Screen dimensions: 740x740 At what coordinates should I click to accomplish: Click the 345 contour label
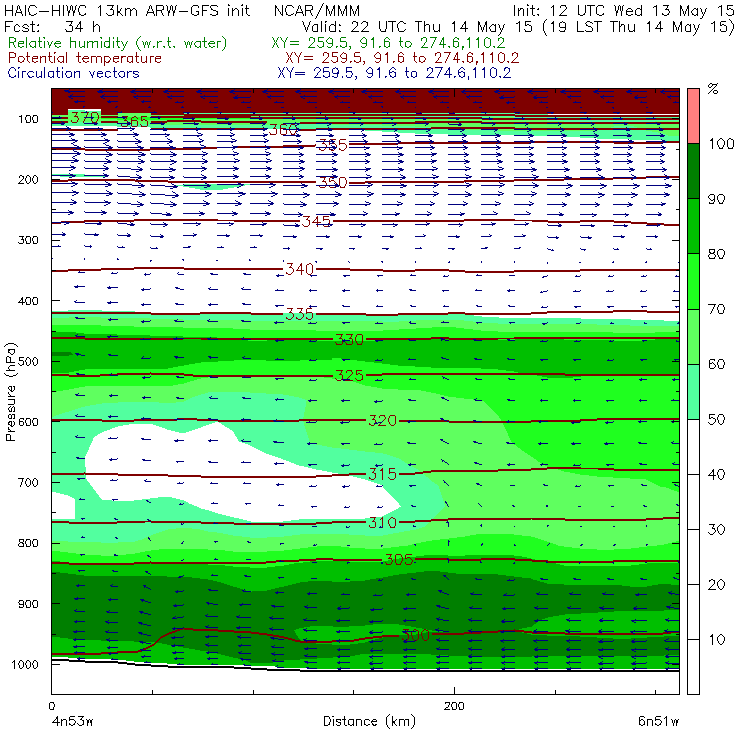[316, 221]
